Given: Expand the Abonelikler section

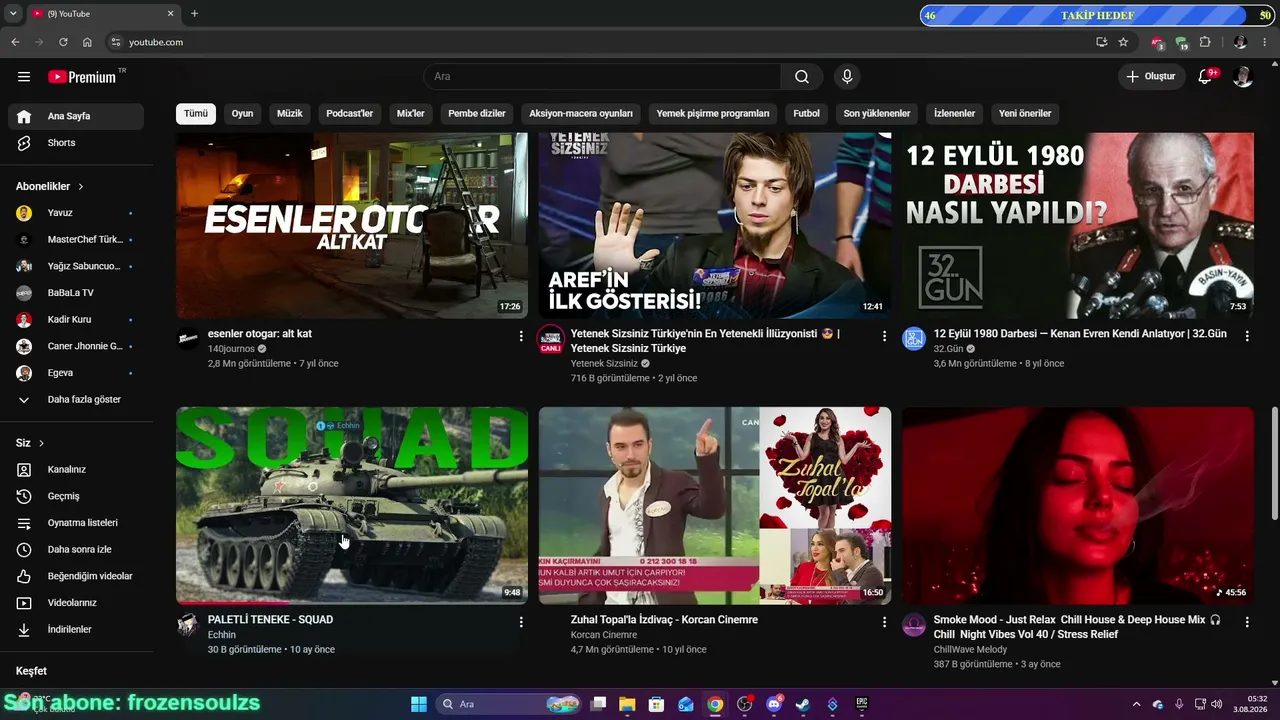Looking at the screenshot, I should (50, 186).
